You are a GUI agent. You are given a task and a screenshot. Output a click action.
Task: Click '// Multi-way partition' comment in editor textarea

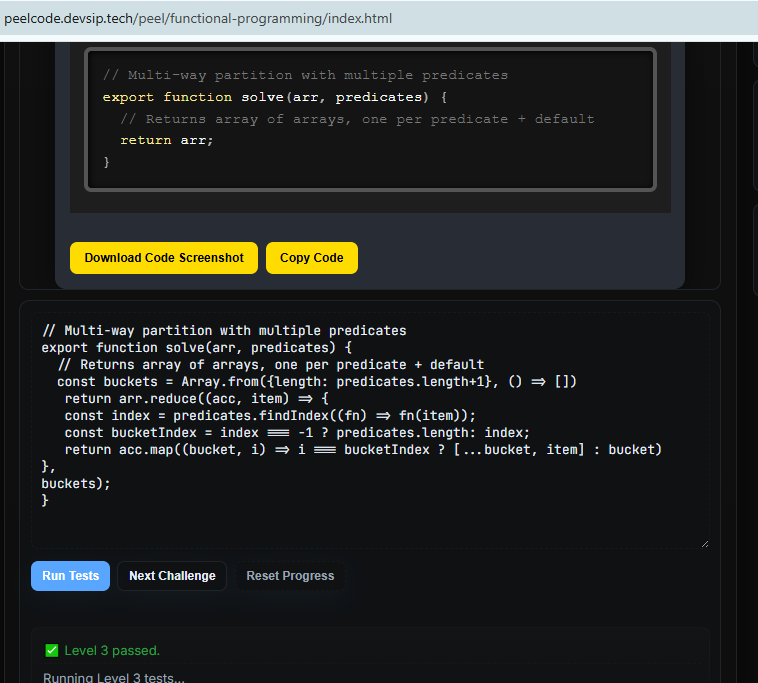coord(224,331)
